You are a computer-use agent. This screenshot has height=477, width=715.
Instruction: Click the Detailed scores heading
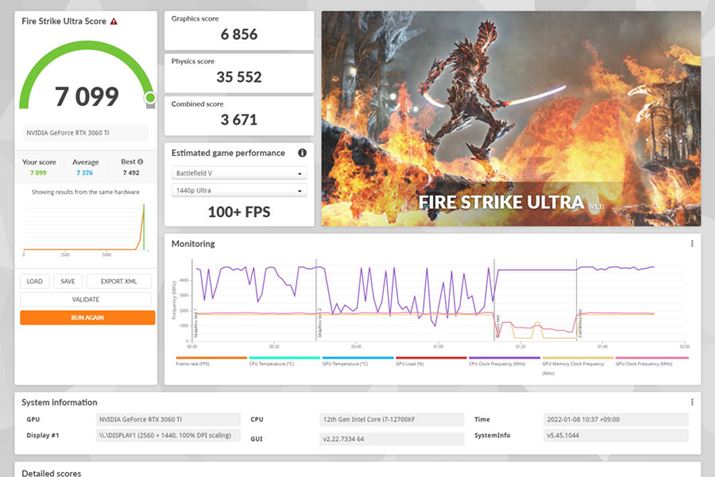pyautogui.click(x=52, y=473)
